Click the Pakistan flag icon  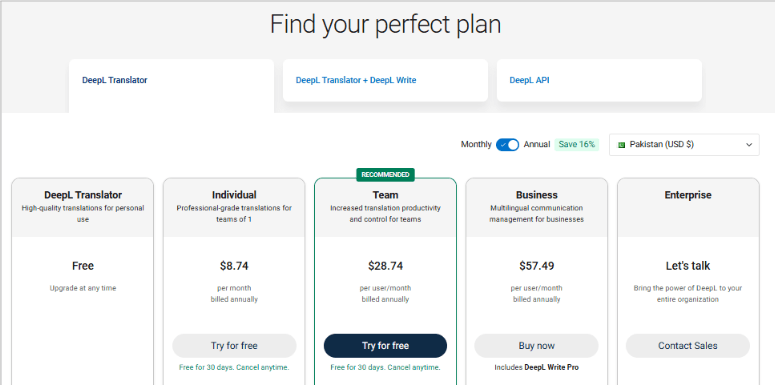[621, 145]
